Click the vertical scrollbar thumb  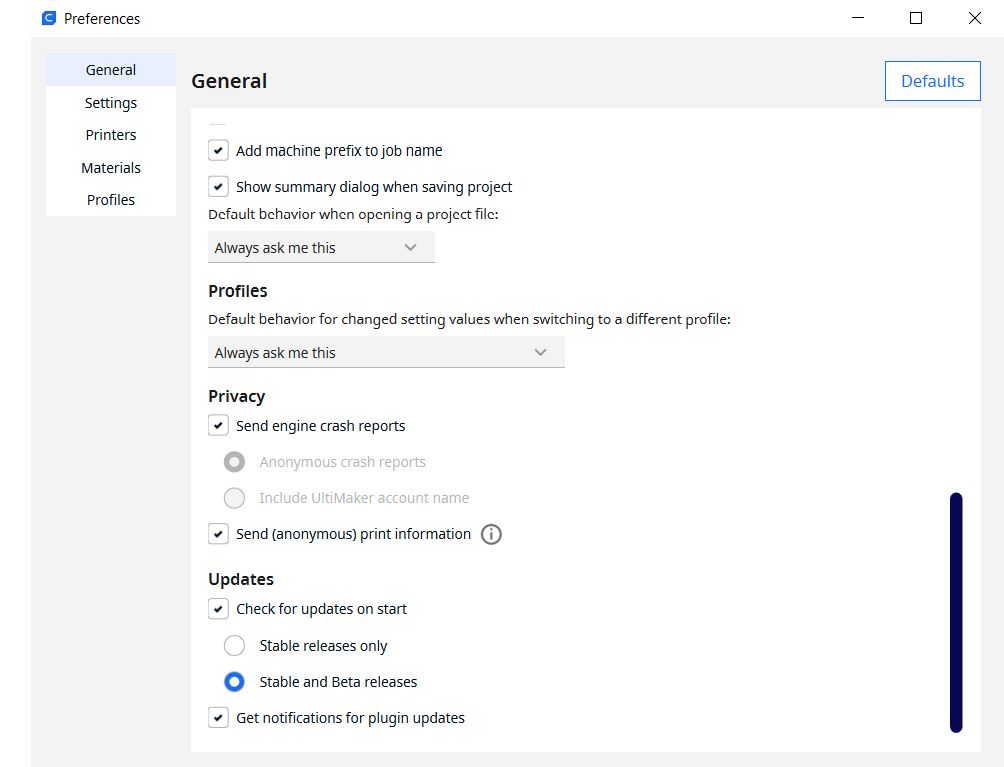[956, 612]
